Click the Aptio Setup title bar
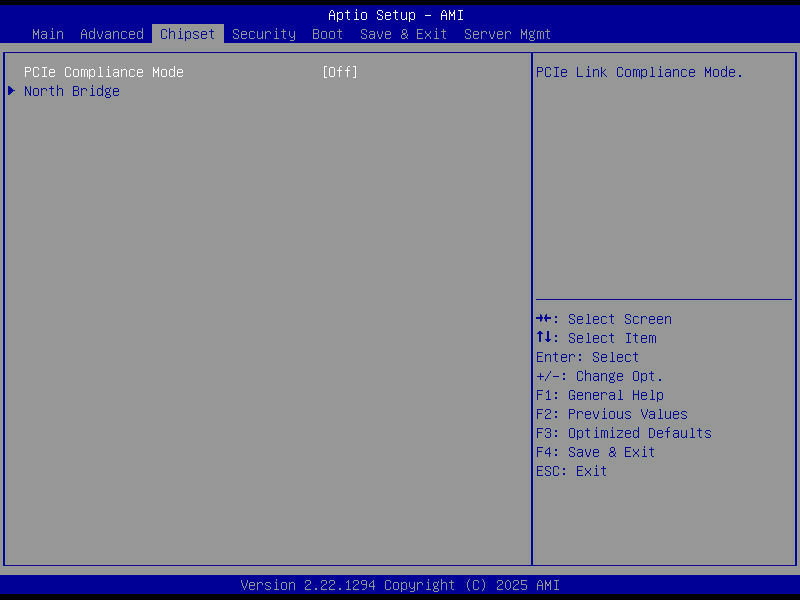This screenshot has height=600, width=800. (x=400, y=14)
